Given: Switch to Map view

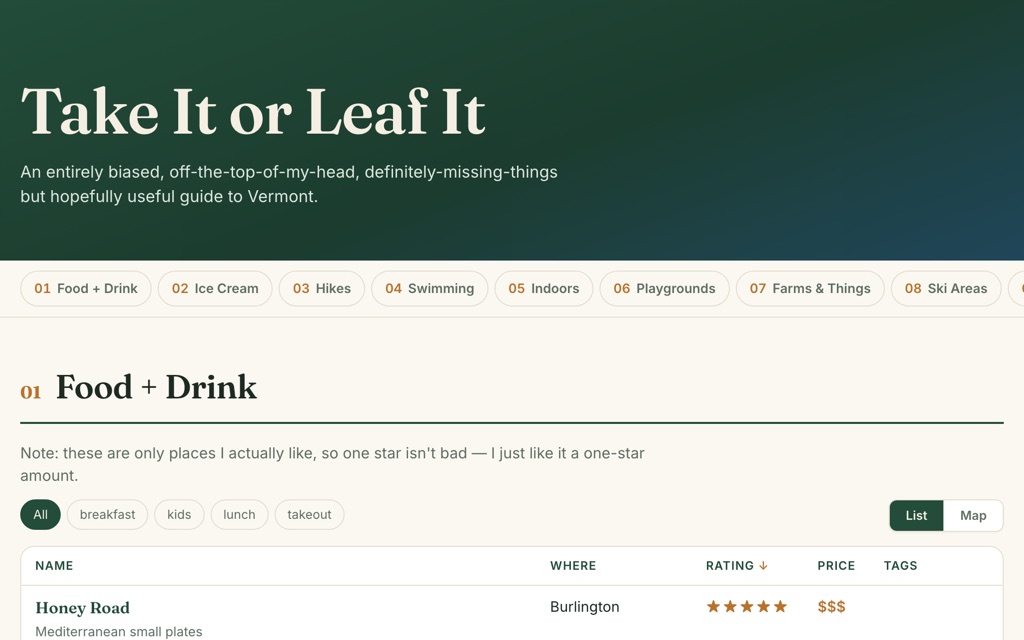Looking at the screenshot, I should coord(972,515).
